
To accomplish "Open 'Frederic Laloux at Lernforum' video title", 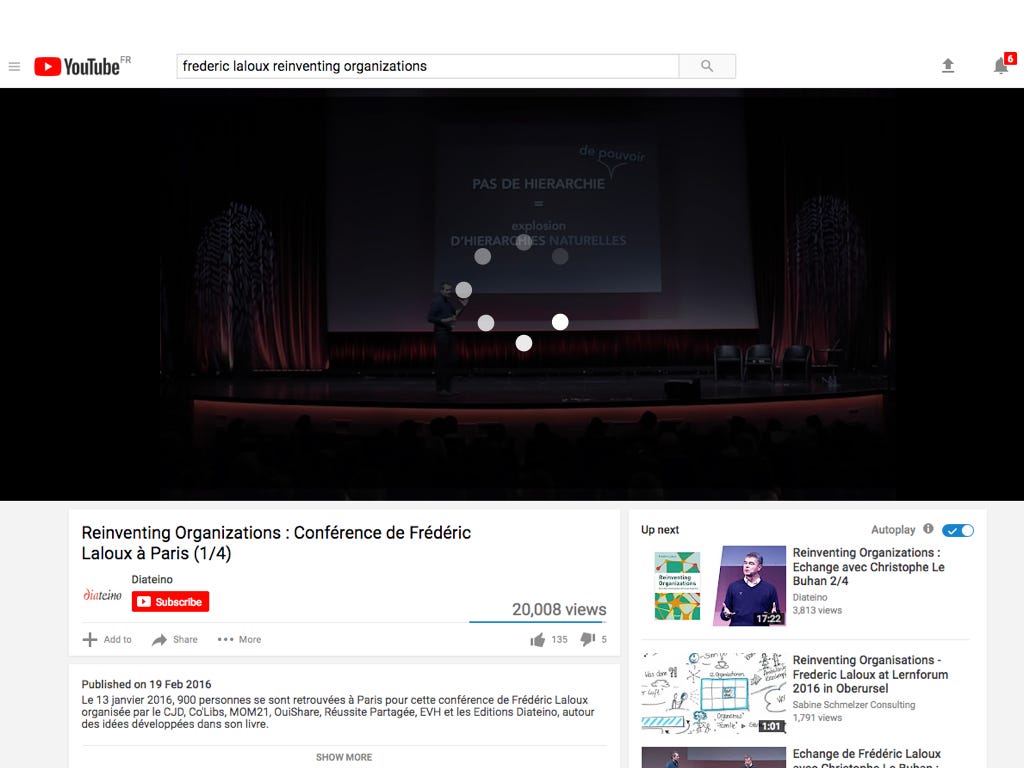I will pos(870,674).
